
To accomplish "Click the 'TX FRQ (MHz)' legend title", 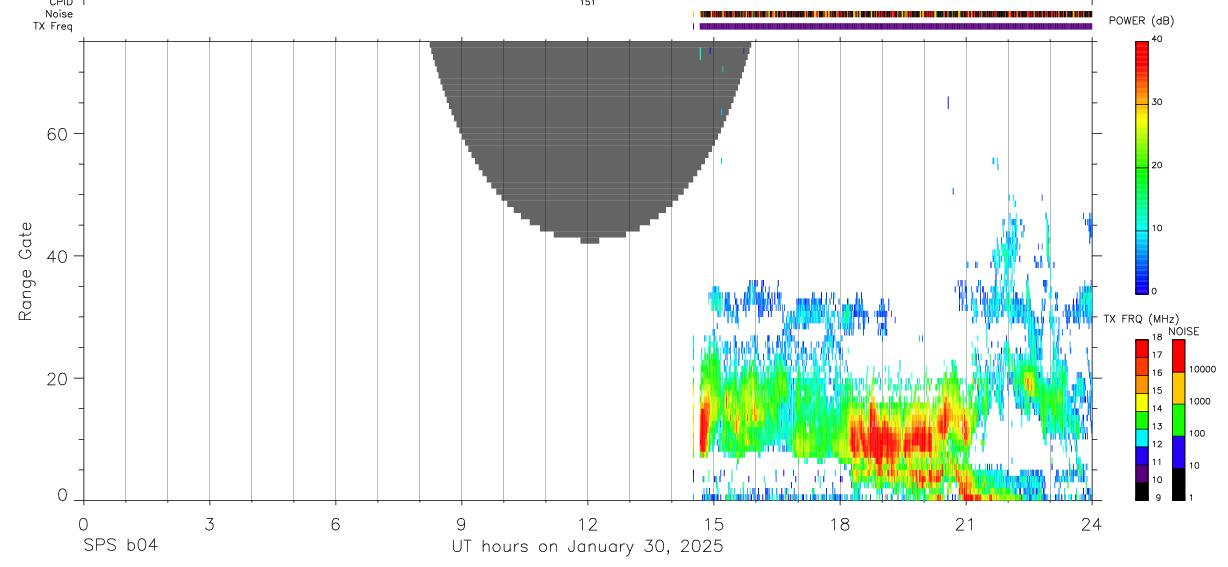I will tap(1142, 318).
